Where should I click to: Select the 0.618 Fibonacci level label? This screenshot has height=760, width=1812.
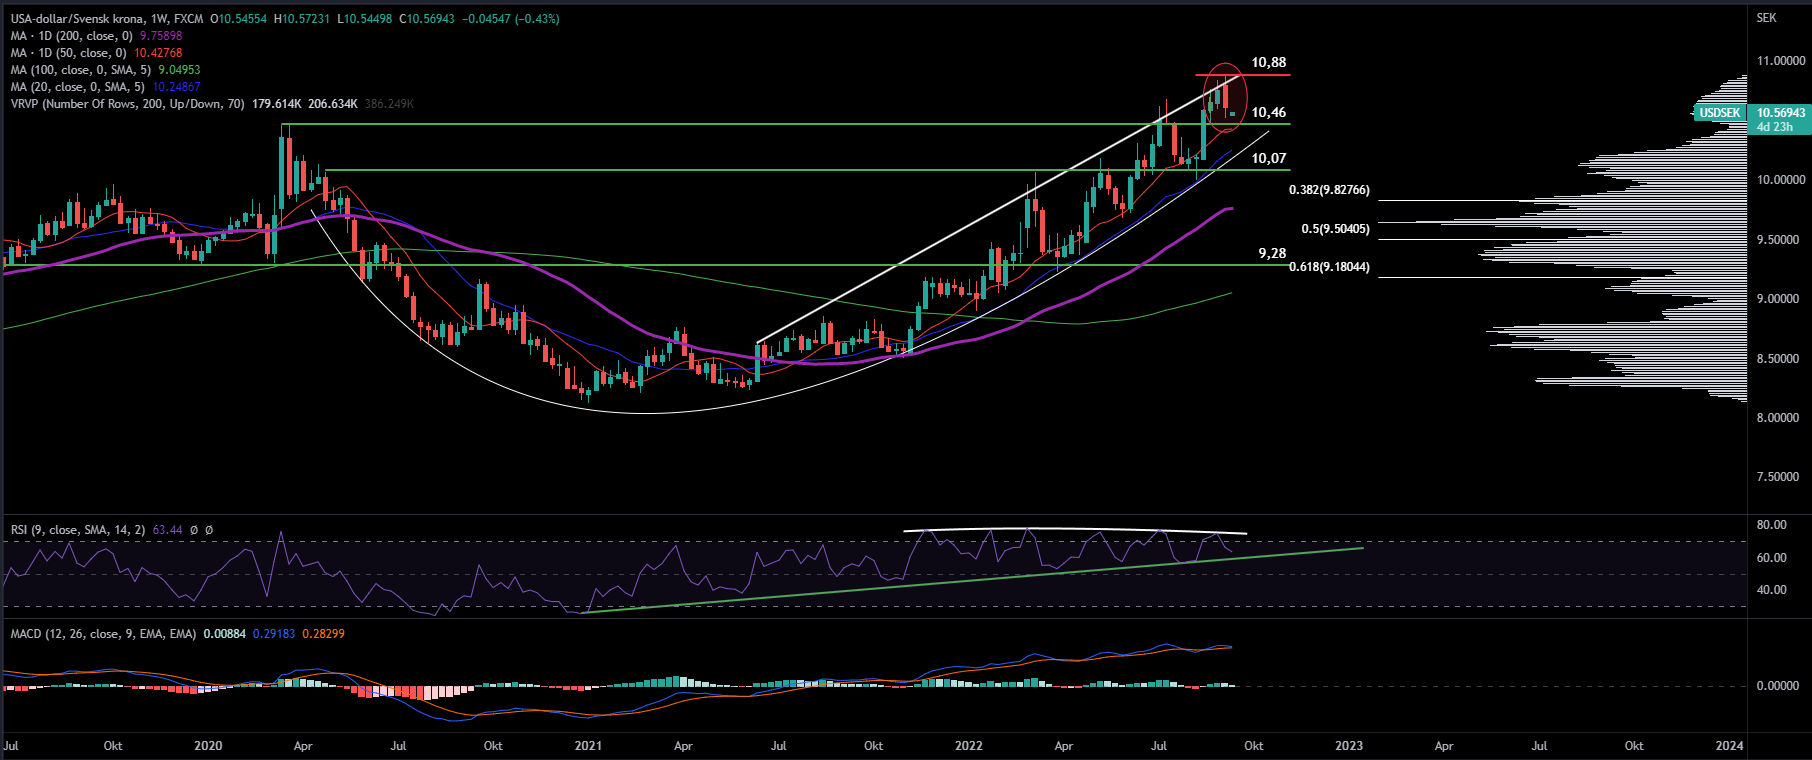1329,267
